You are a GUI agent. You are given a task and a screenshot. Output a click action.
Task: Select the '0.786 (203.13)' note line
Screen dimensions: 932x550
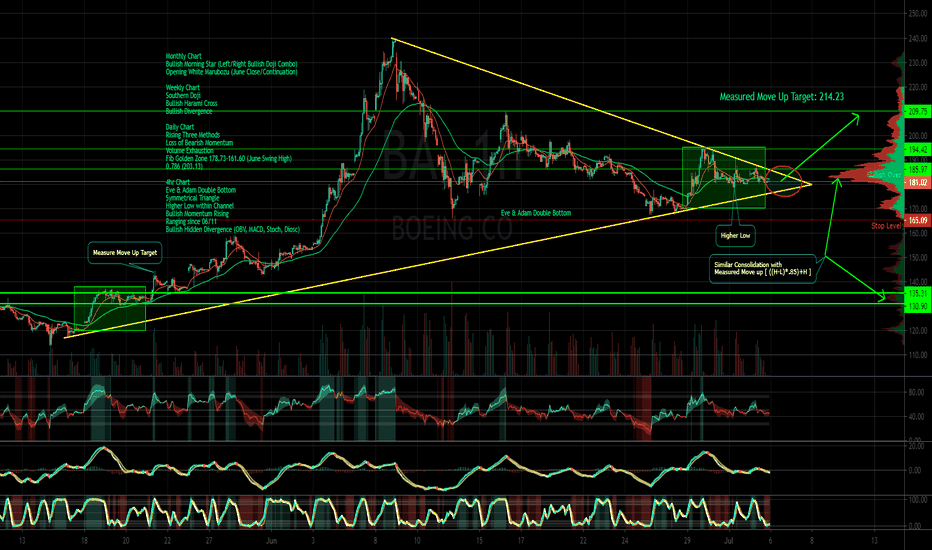[184, 166]
